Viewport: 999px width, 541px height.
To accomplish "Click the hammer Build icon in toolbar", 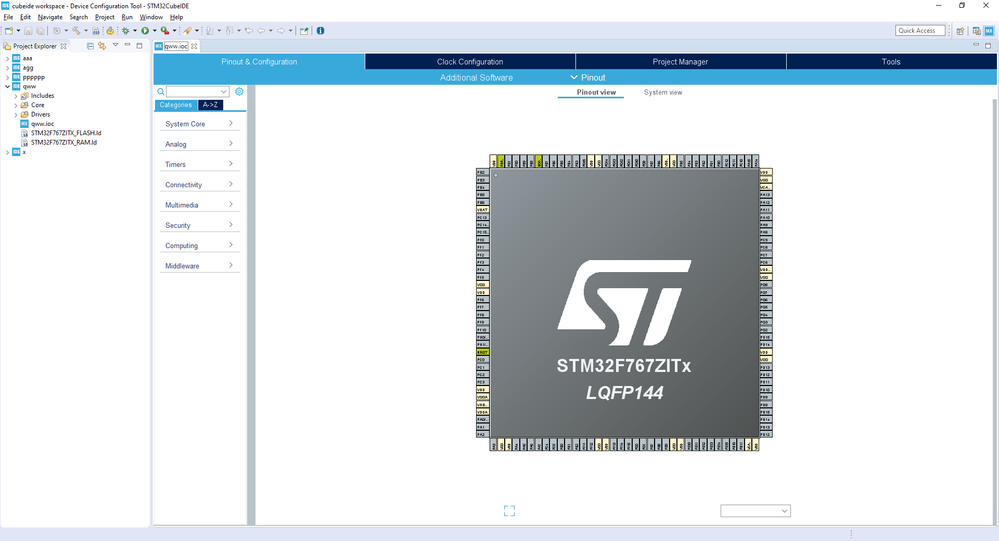I will point(76,31).
